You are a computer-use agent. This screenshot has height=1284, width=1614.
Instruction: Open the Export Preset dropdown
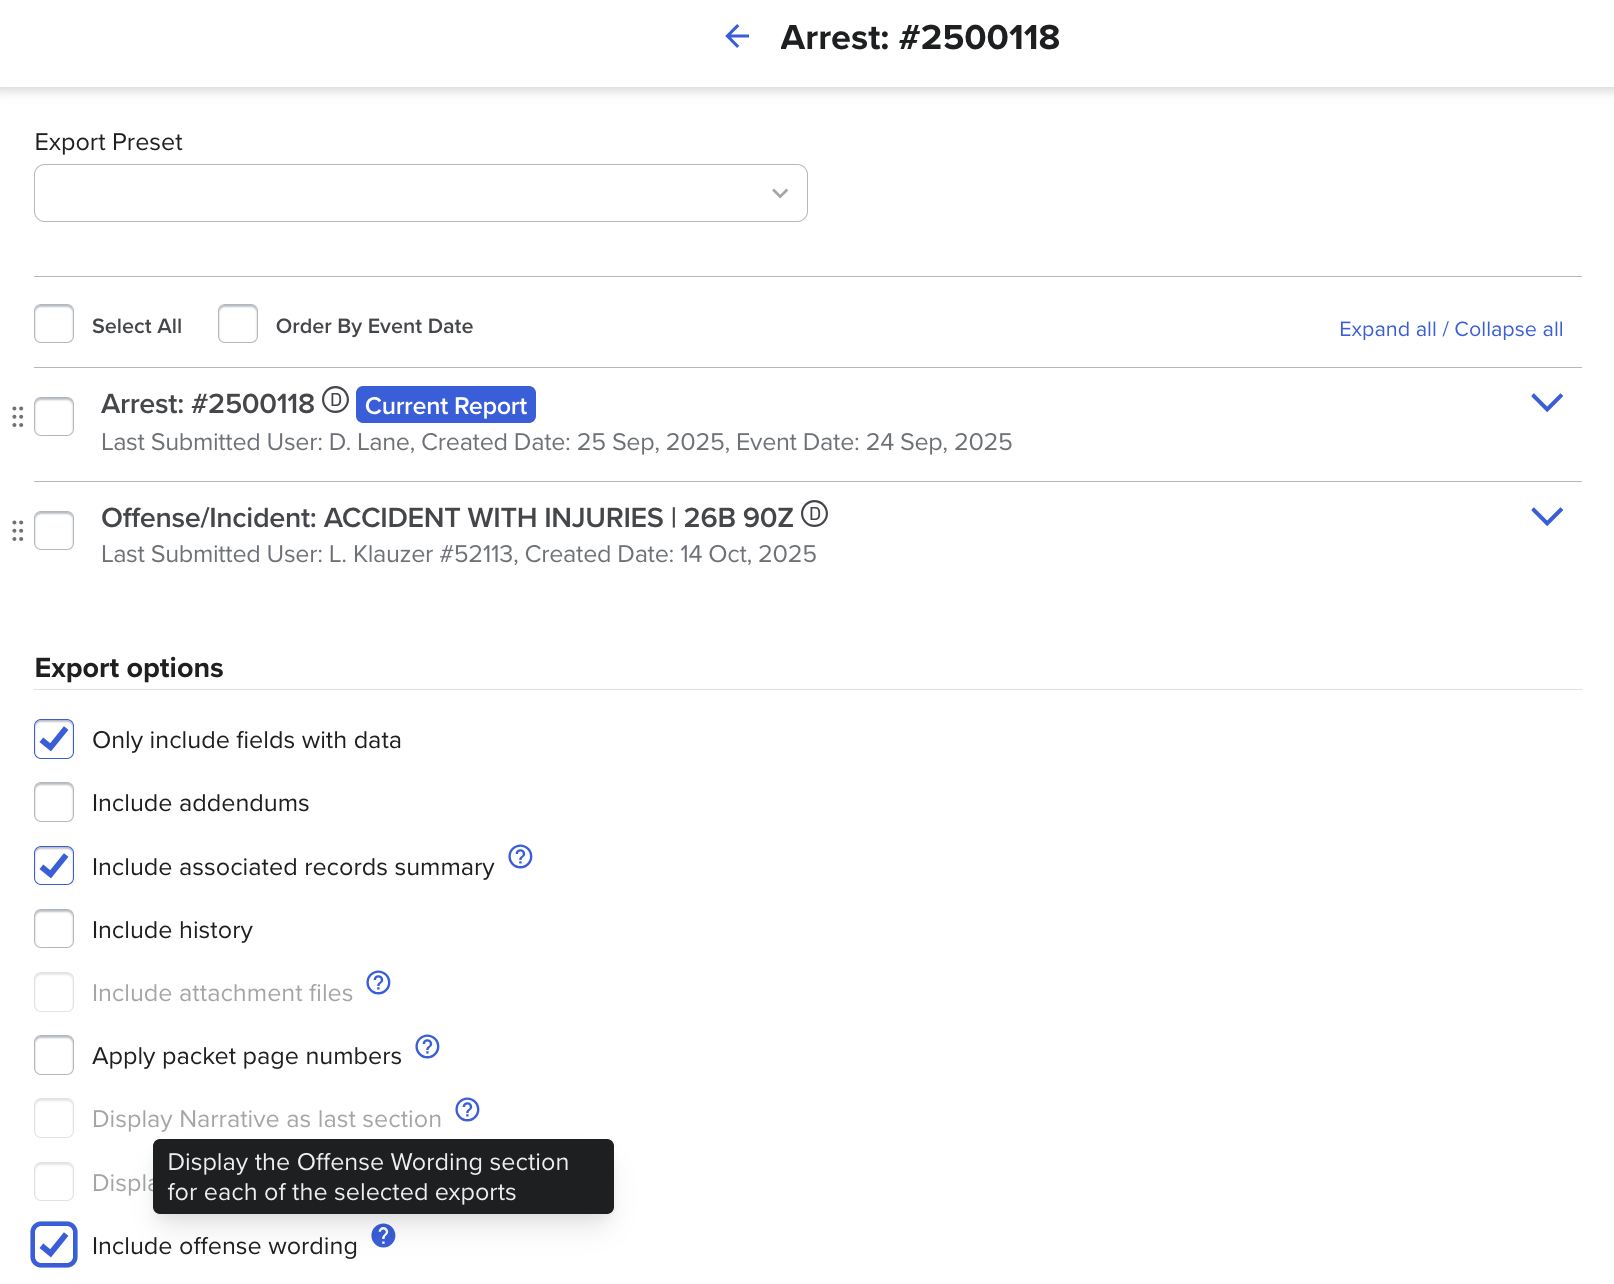(x=421, y=193)
